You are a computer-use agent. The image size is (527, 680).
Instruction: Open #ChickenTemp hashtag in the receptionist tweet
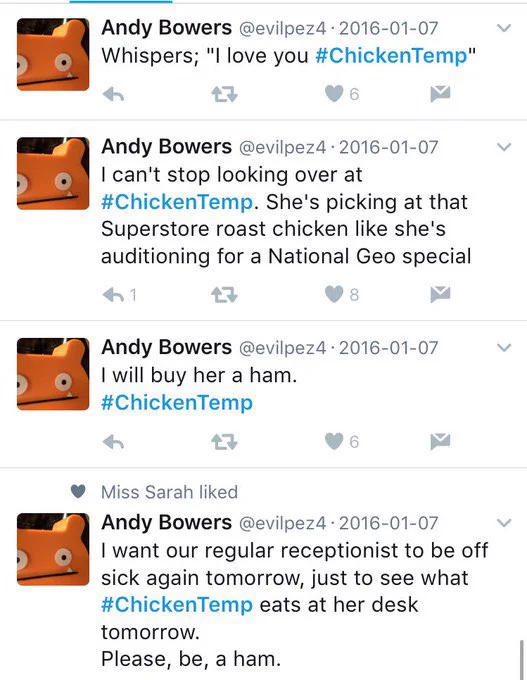pos(177,605)
